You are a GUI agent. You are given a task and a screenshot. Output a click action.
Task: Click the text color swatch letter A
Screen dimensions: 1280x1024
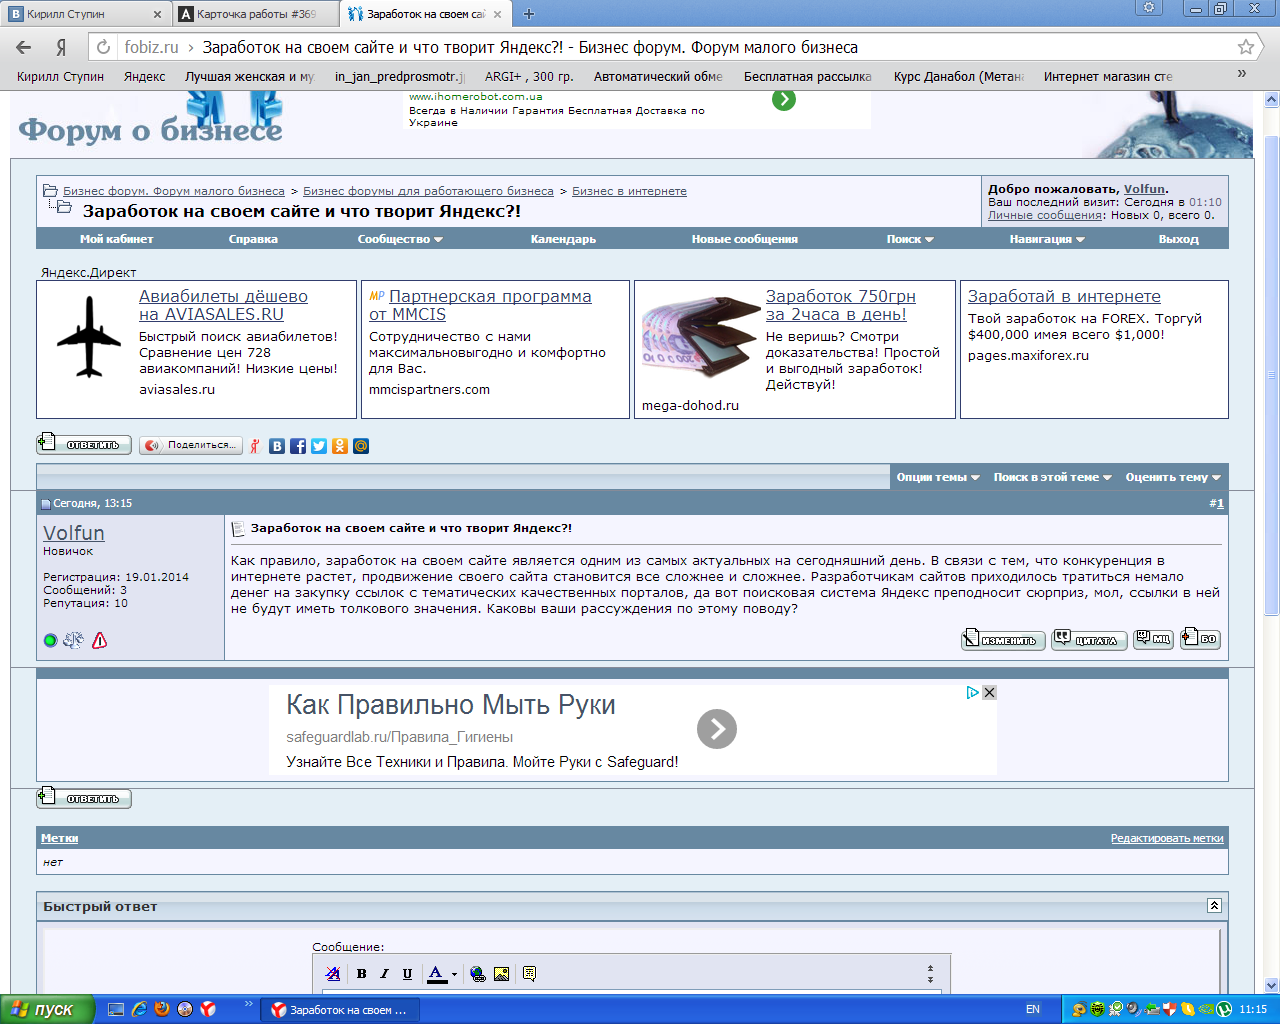point(436,973)
